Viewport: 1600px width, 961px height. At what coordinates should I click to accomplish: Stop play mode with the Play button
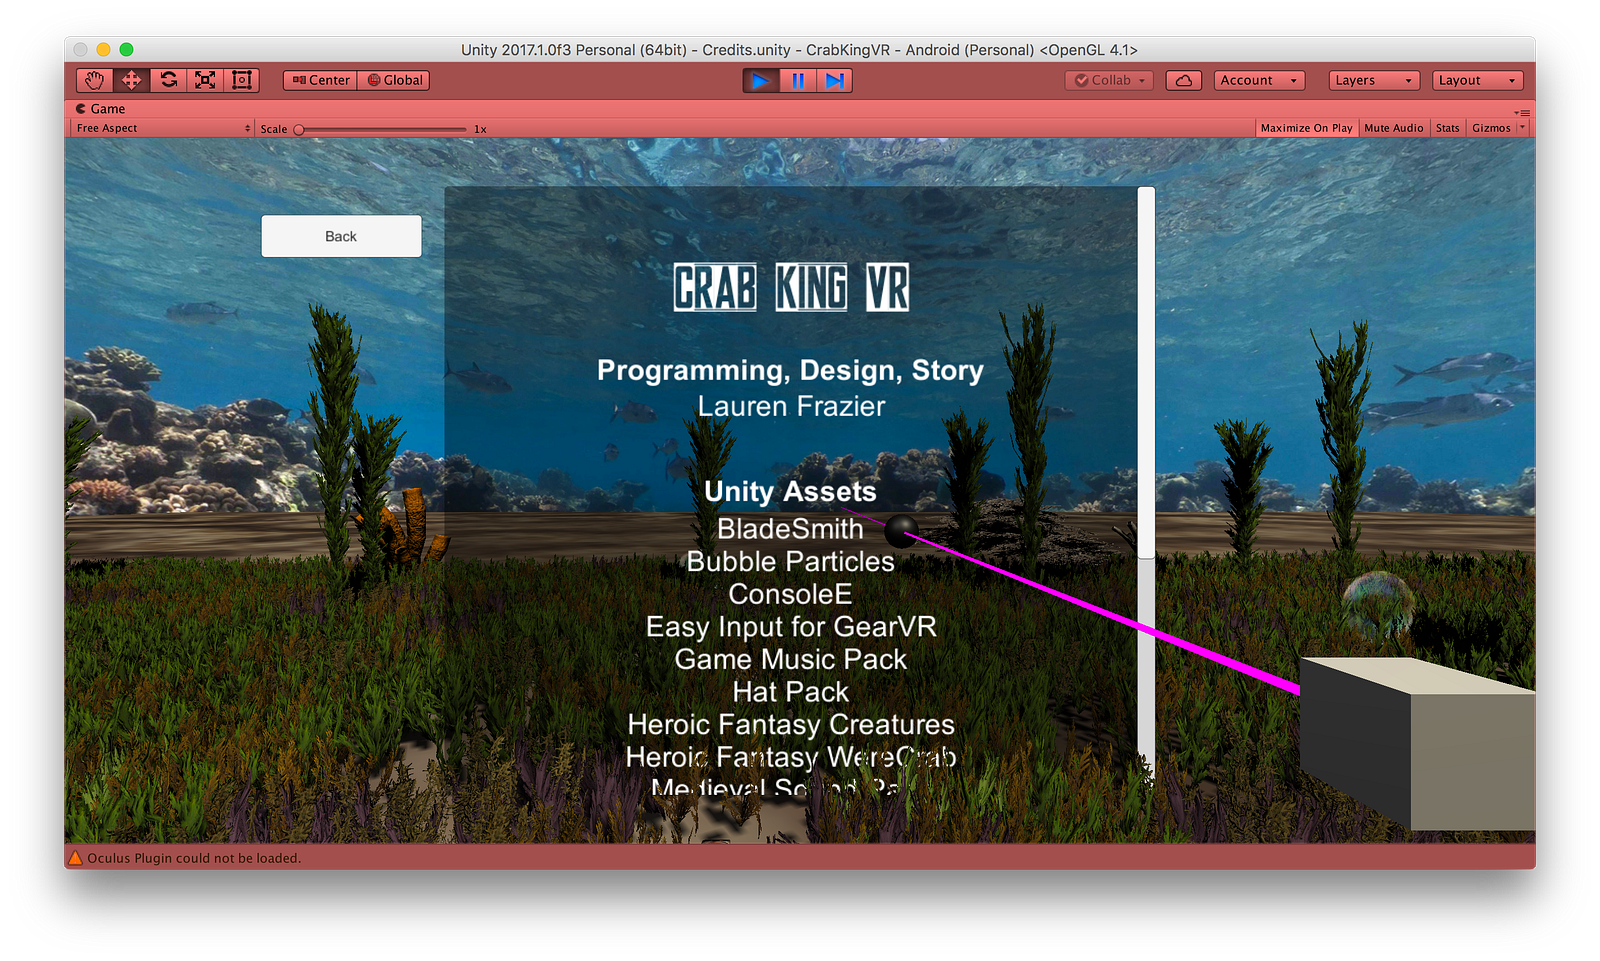click(760, 80)
